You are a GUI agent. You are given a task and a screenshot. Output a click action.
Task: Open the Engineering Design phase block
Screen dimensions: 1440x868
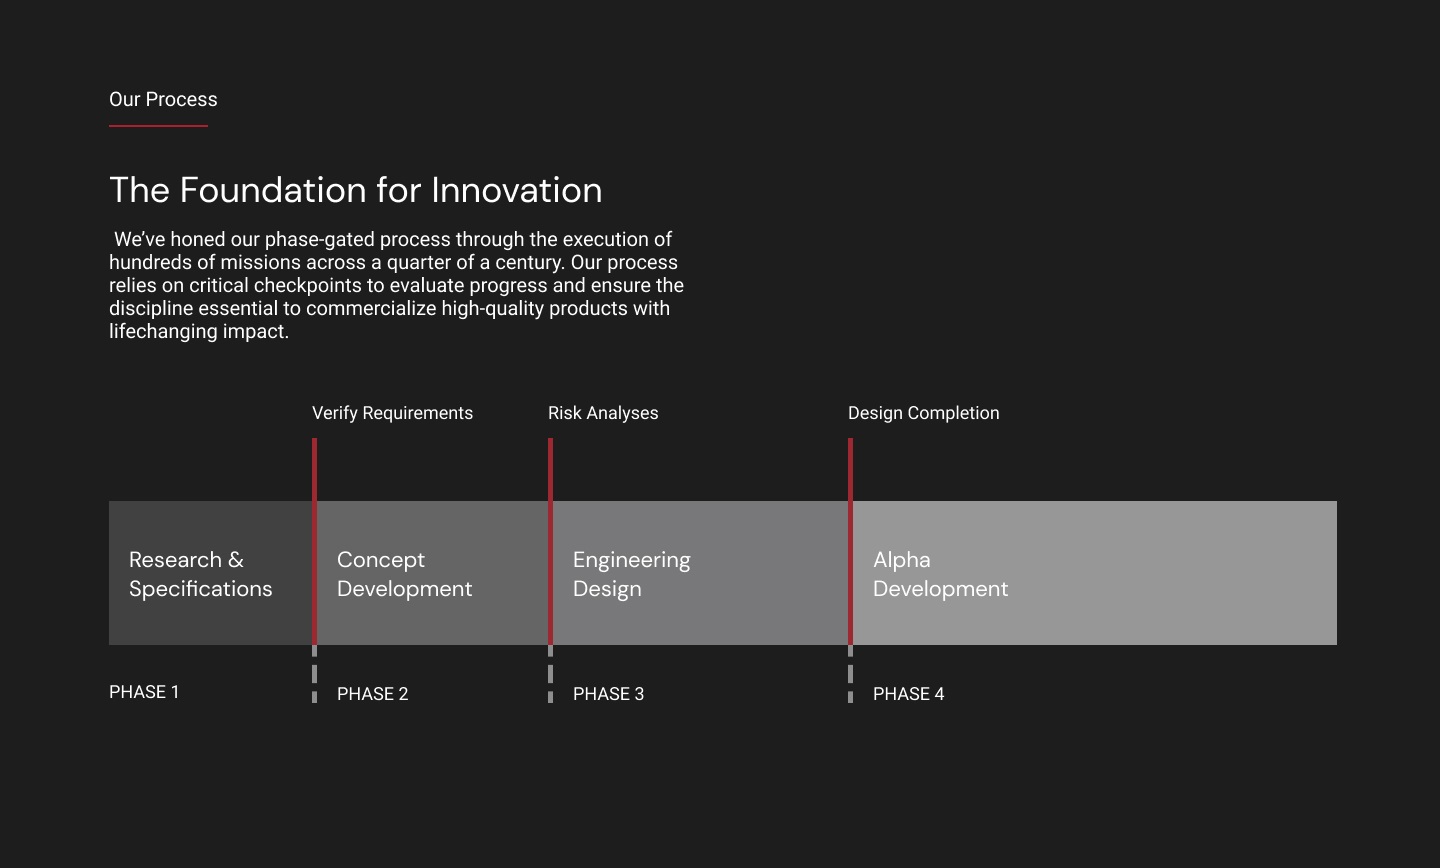pos(700,573)
